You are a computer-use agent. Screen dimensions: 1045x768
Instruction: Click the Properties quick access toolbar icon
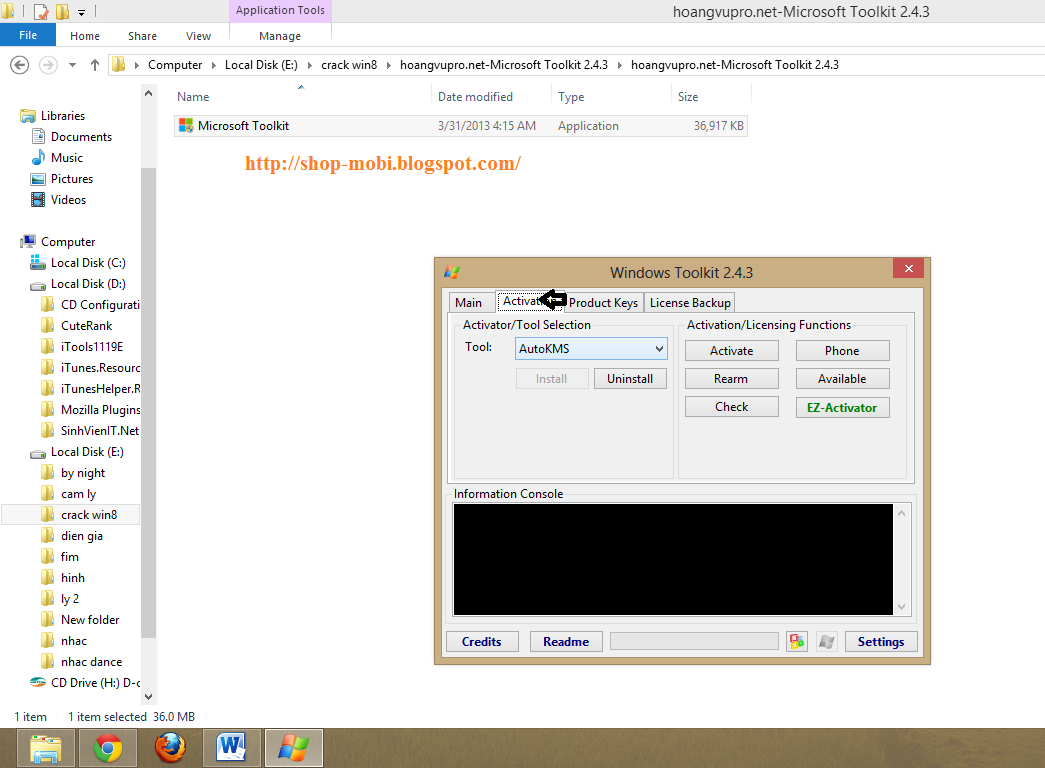click(41, 11)
